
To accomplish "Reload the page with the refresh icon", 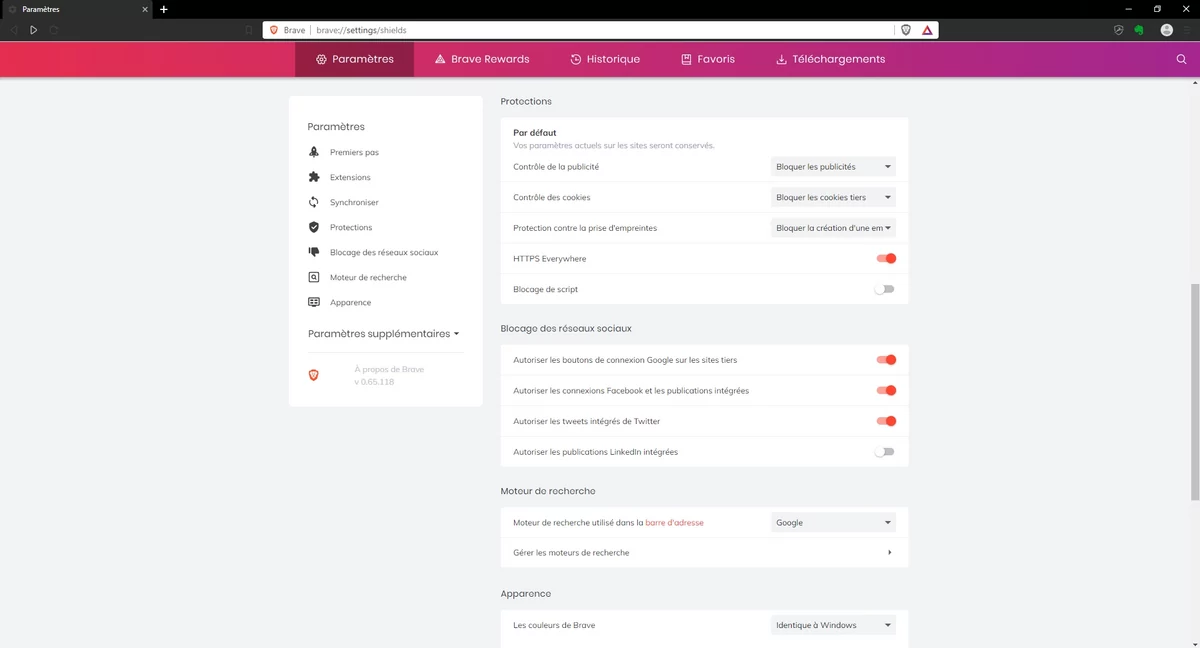I will click(x=54, y=30).
